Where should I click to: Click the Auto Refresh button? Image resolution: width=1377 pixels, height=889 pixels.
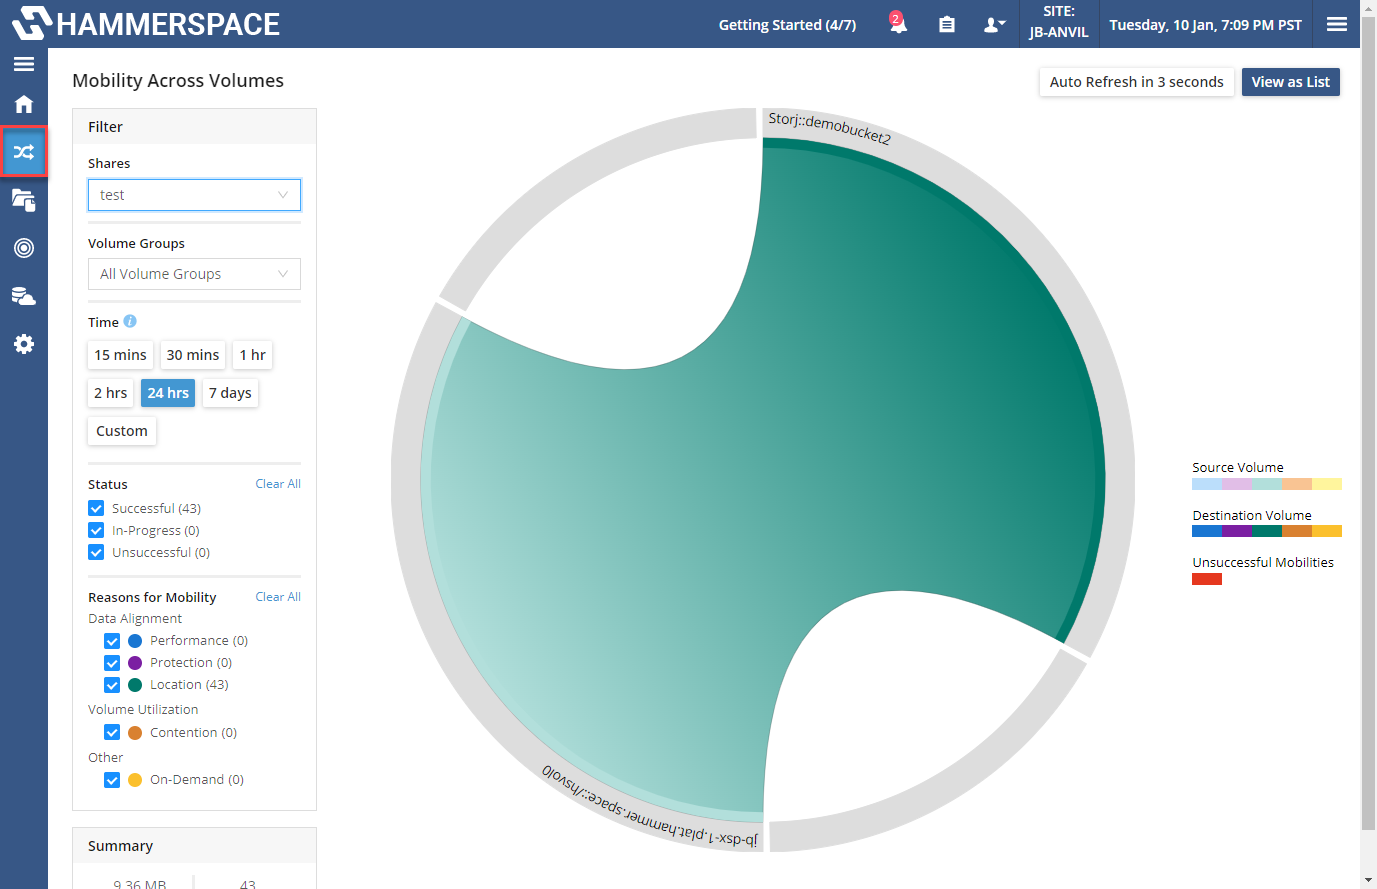click(x=1137, y=82)
